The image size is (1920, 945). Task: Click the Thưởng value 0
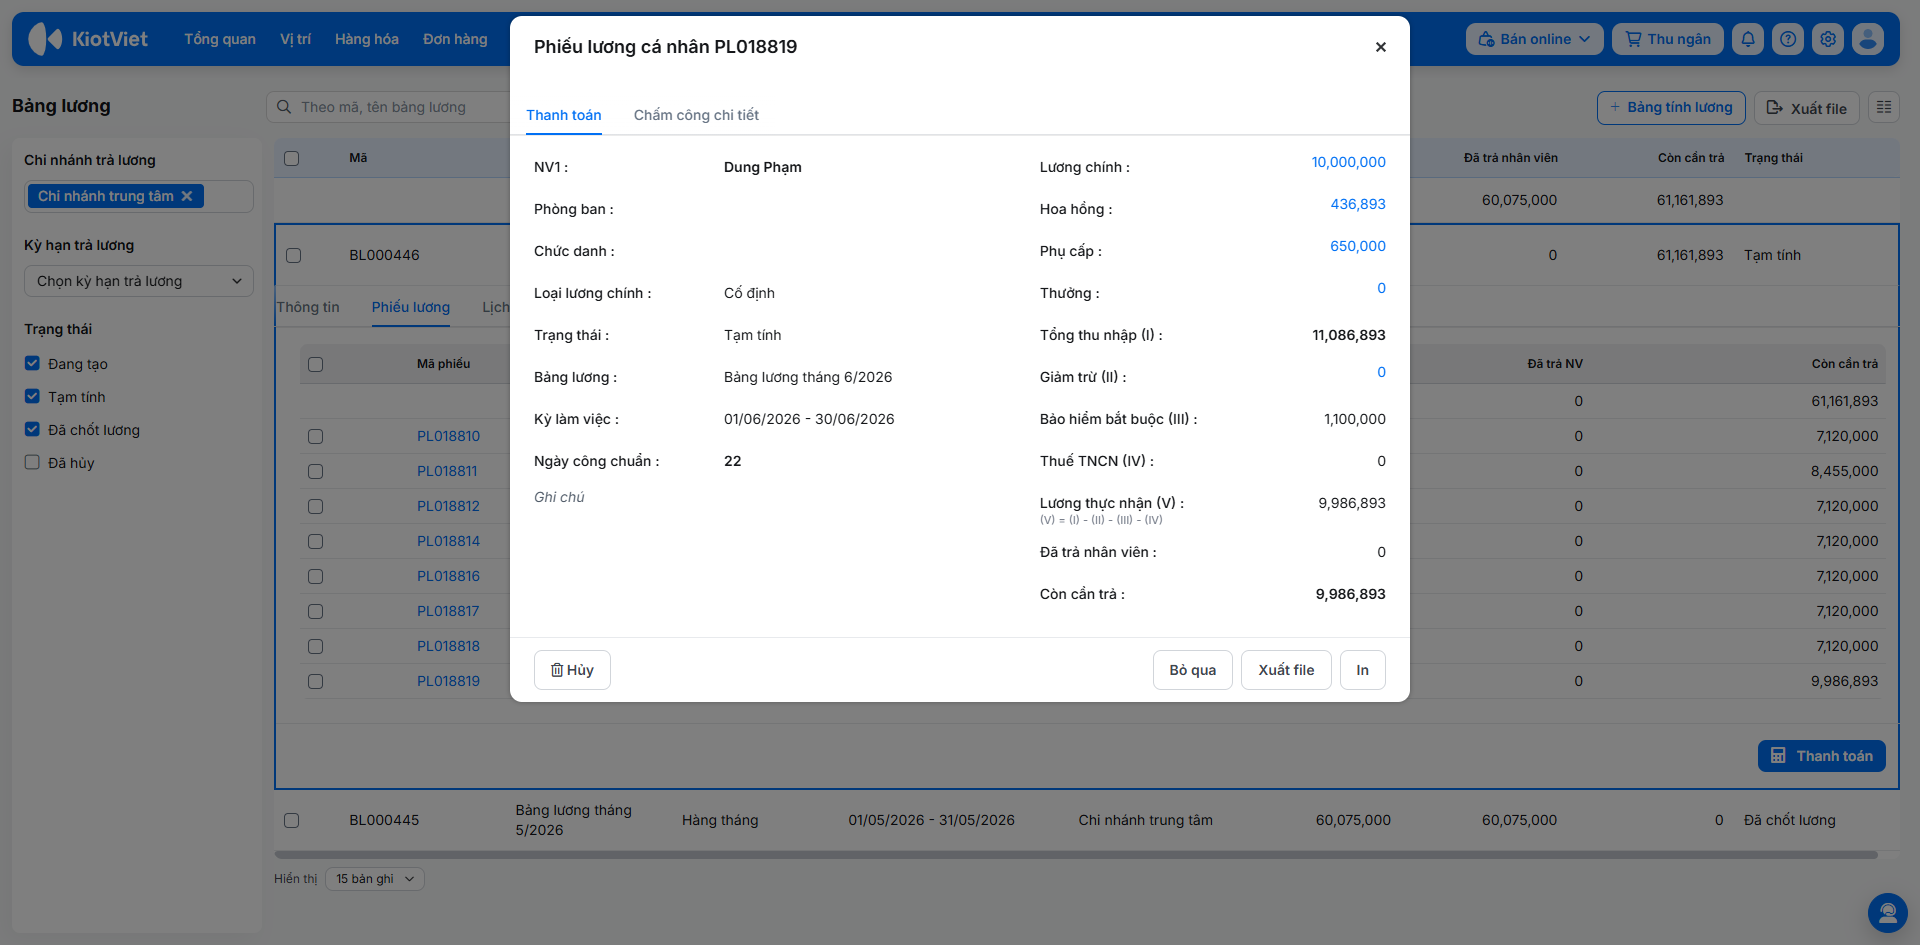tap(1381, 288)
